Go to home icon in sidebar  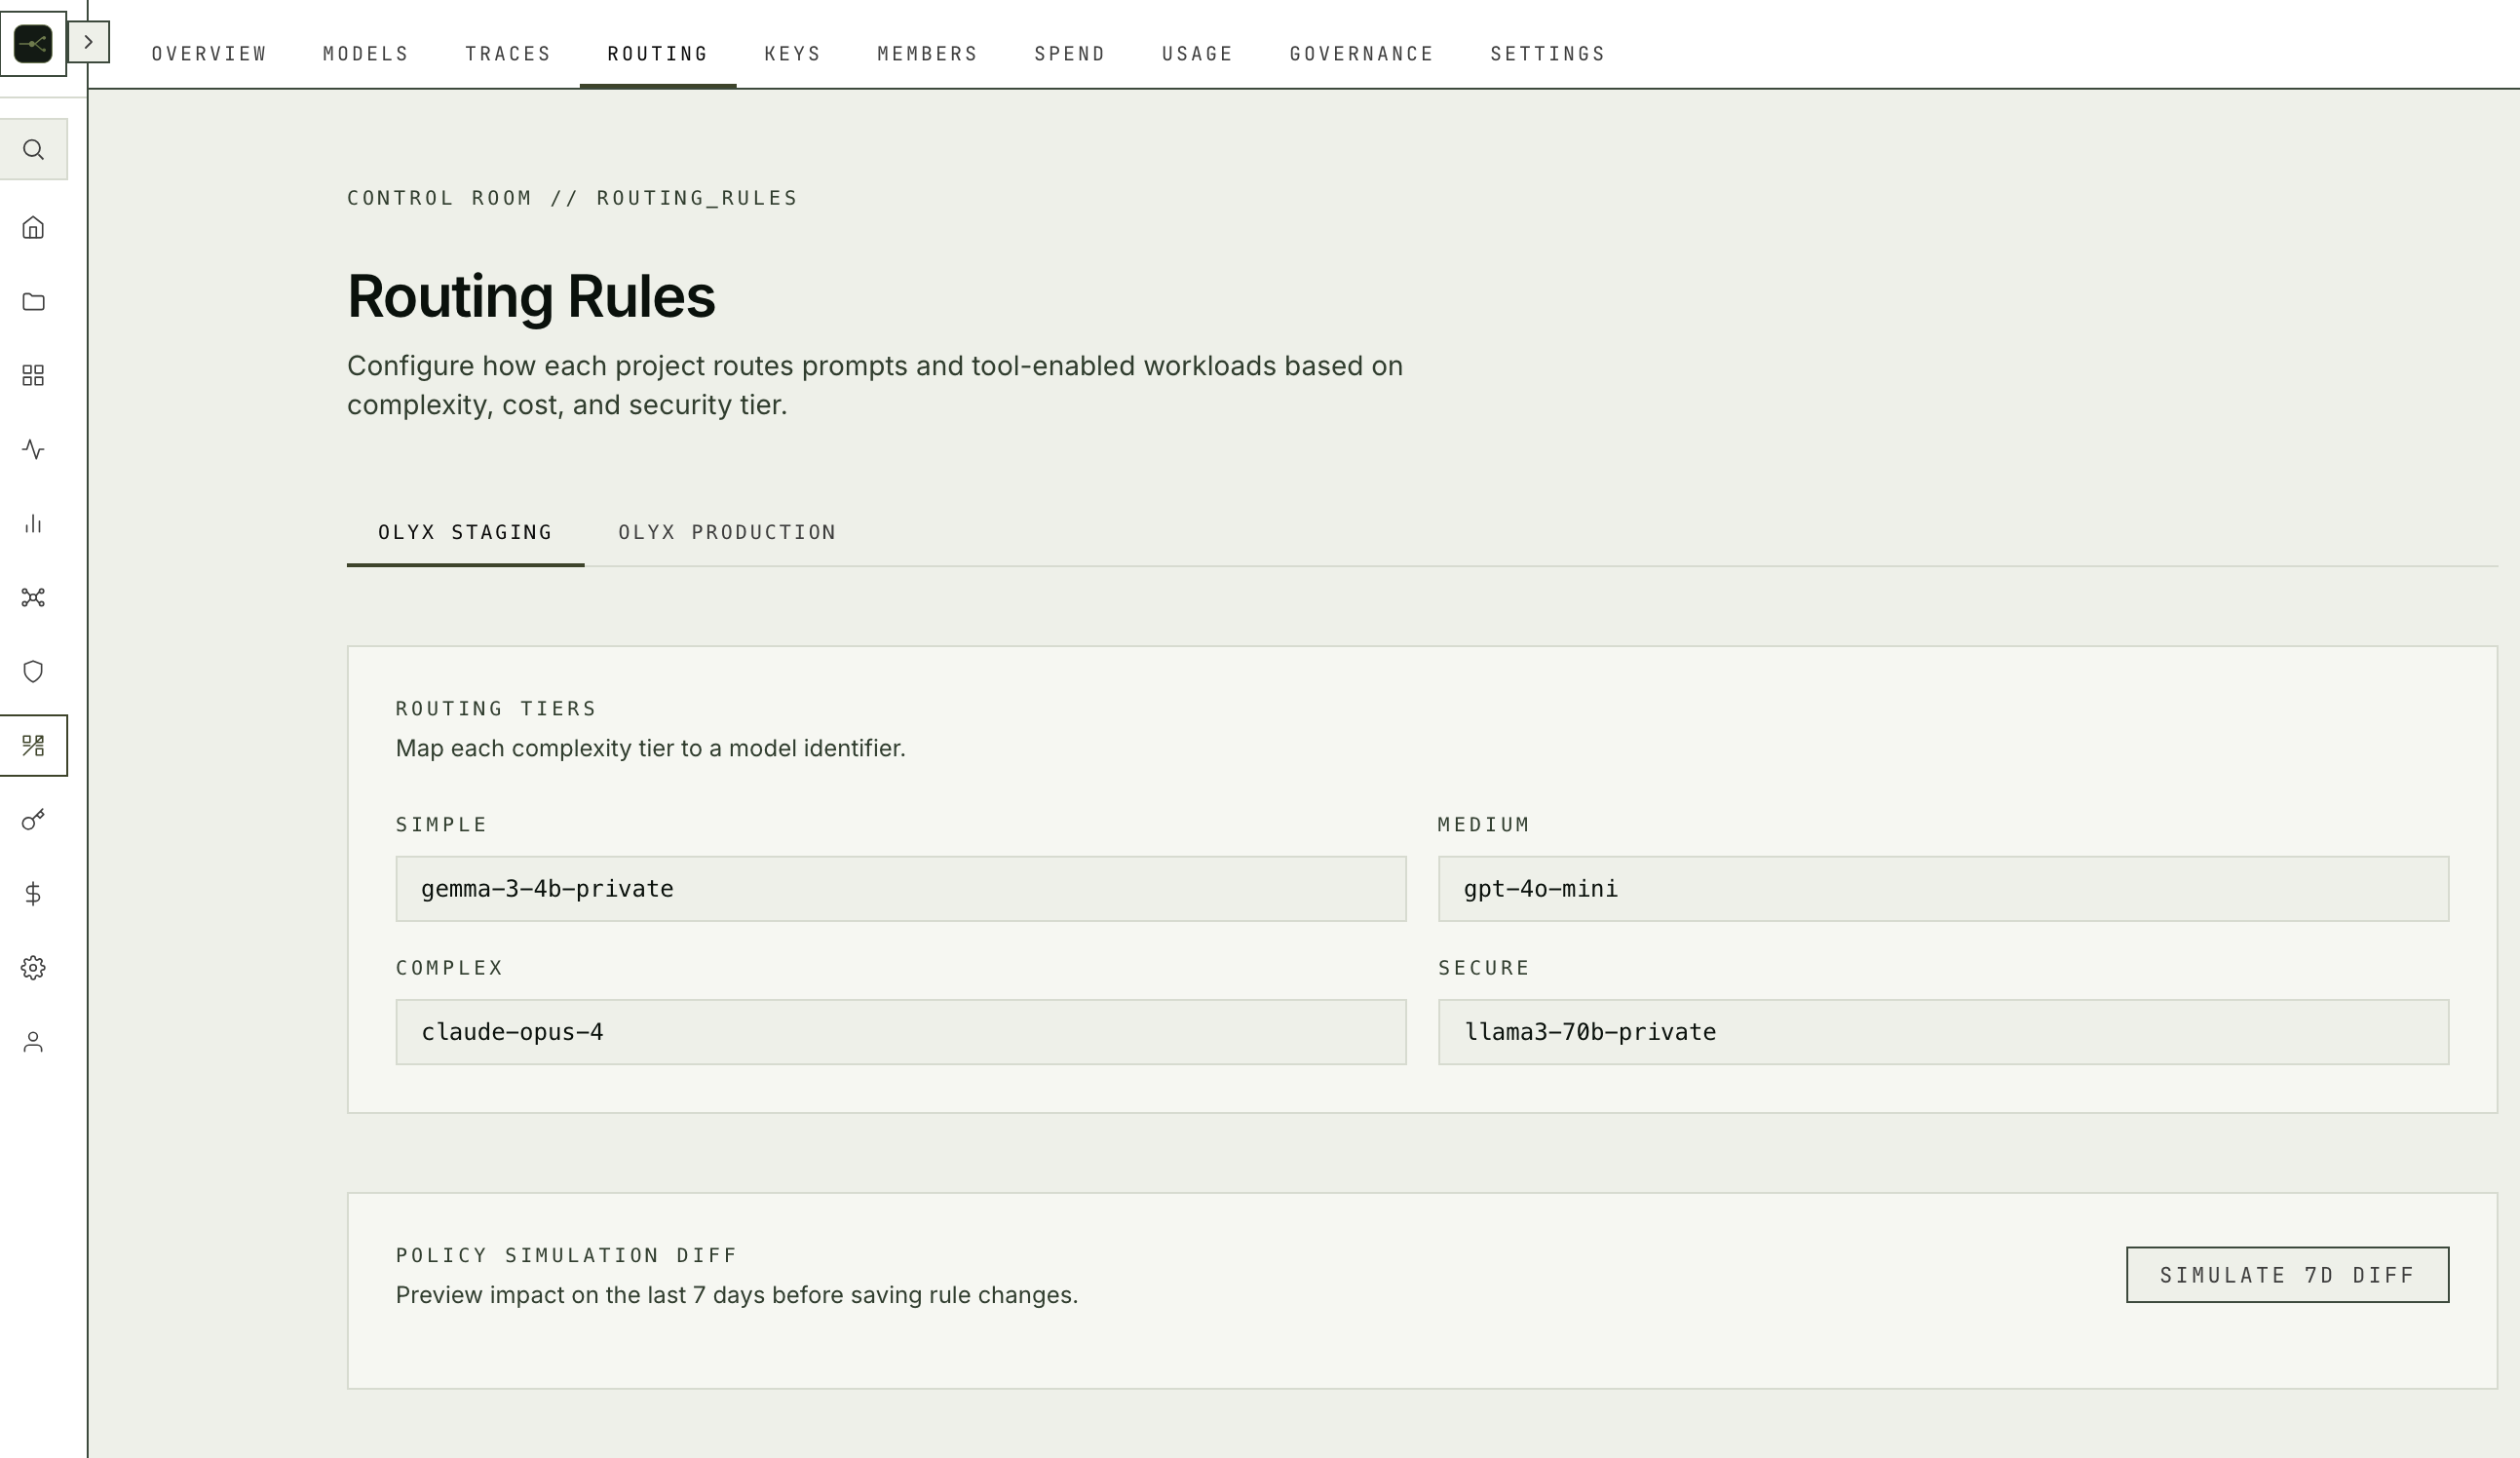(33, 228)
